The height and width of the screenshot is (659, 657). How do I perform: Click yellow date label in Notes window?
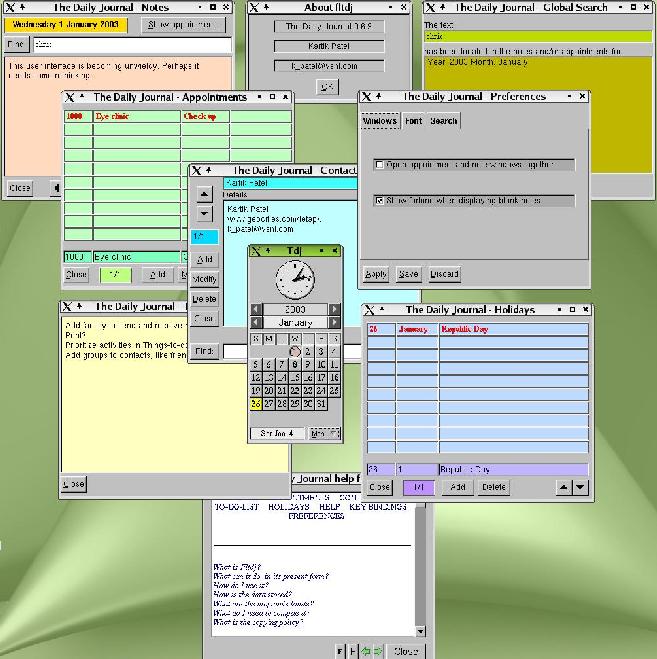click(x=64, y=24)
